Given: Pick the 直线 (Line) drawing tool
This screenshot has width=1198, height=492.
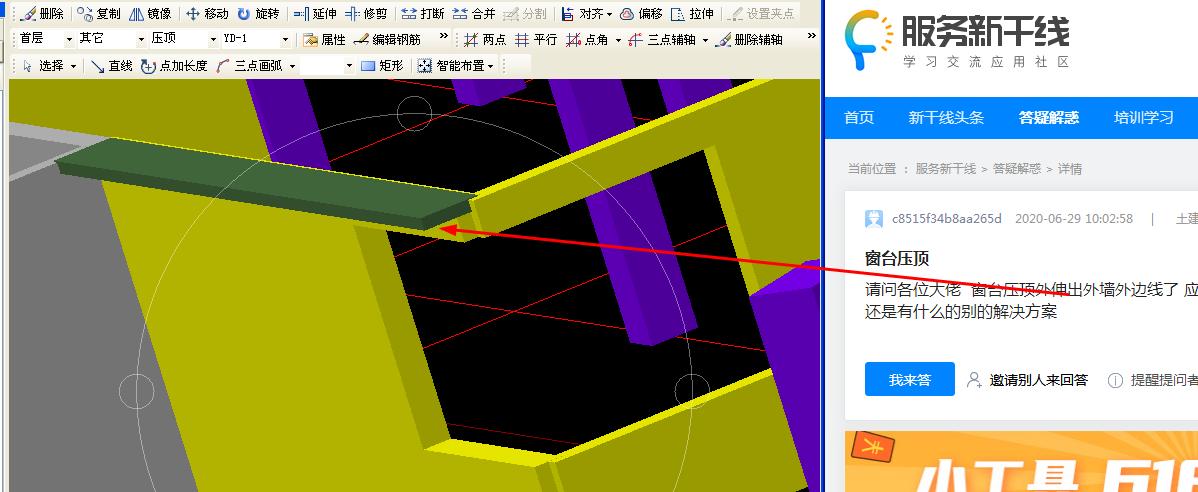Looking at the screenshot, I should (x=112, y=66).
